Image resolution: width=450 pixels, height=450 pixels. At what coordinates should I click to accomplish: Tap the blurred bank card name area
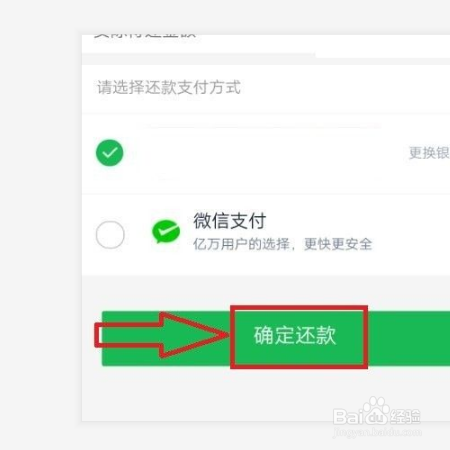pyautogui.click(x=263, y=153)
